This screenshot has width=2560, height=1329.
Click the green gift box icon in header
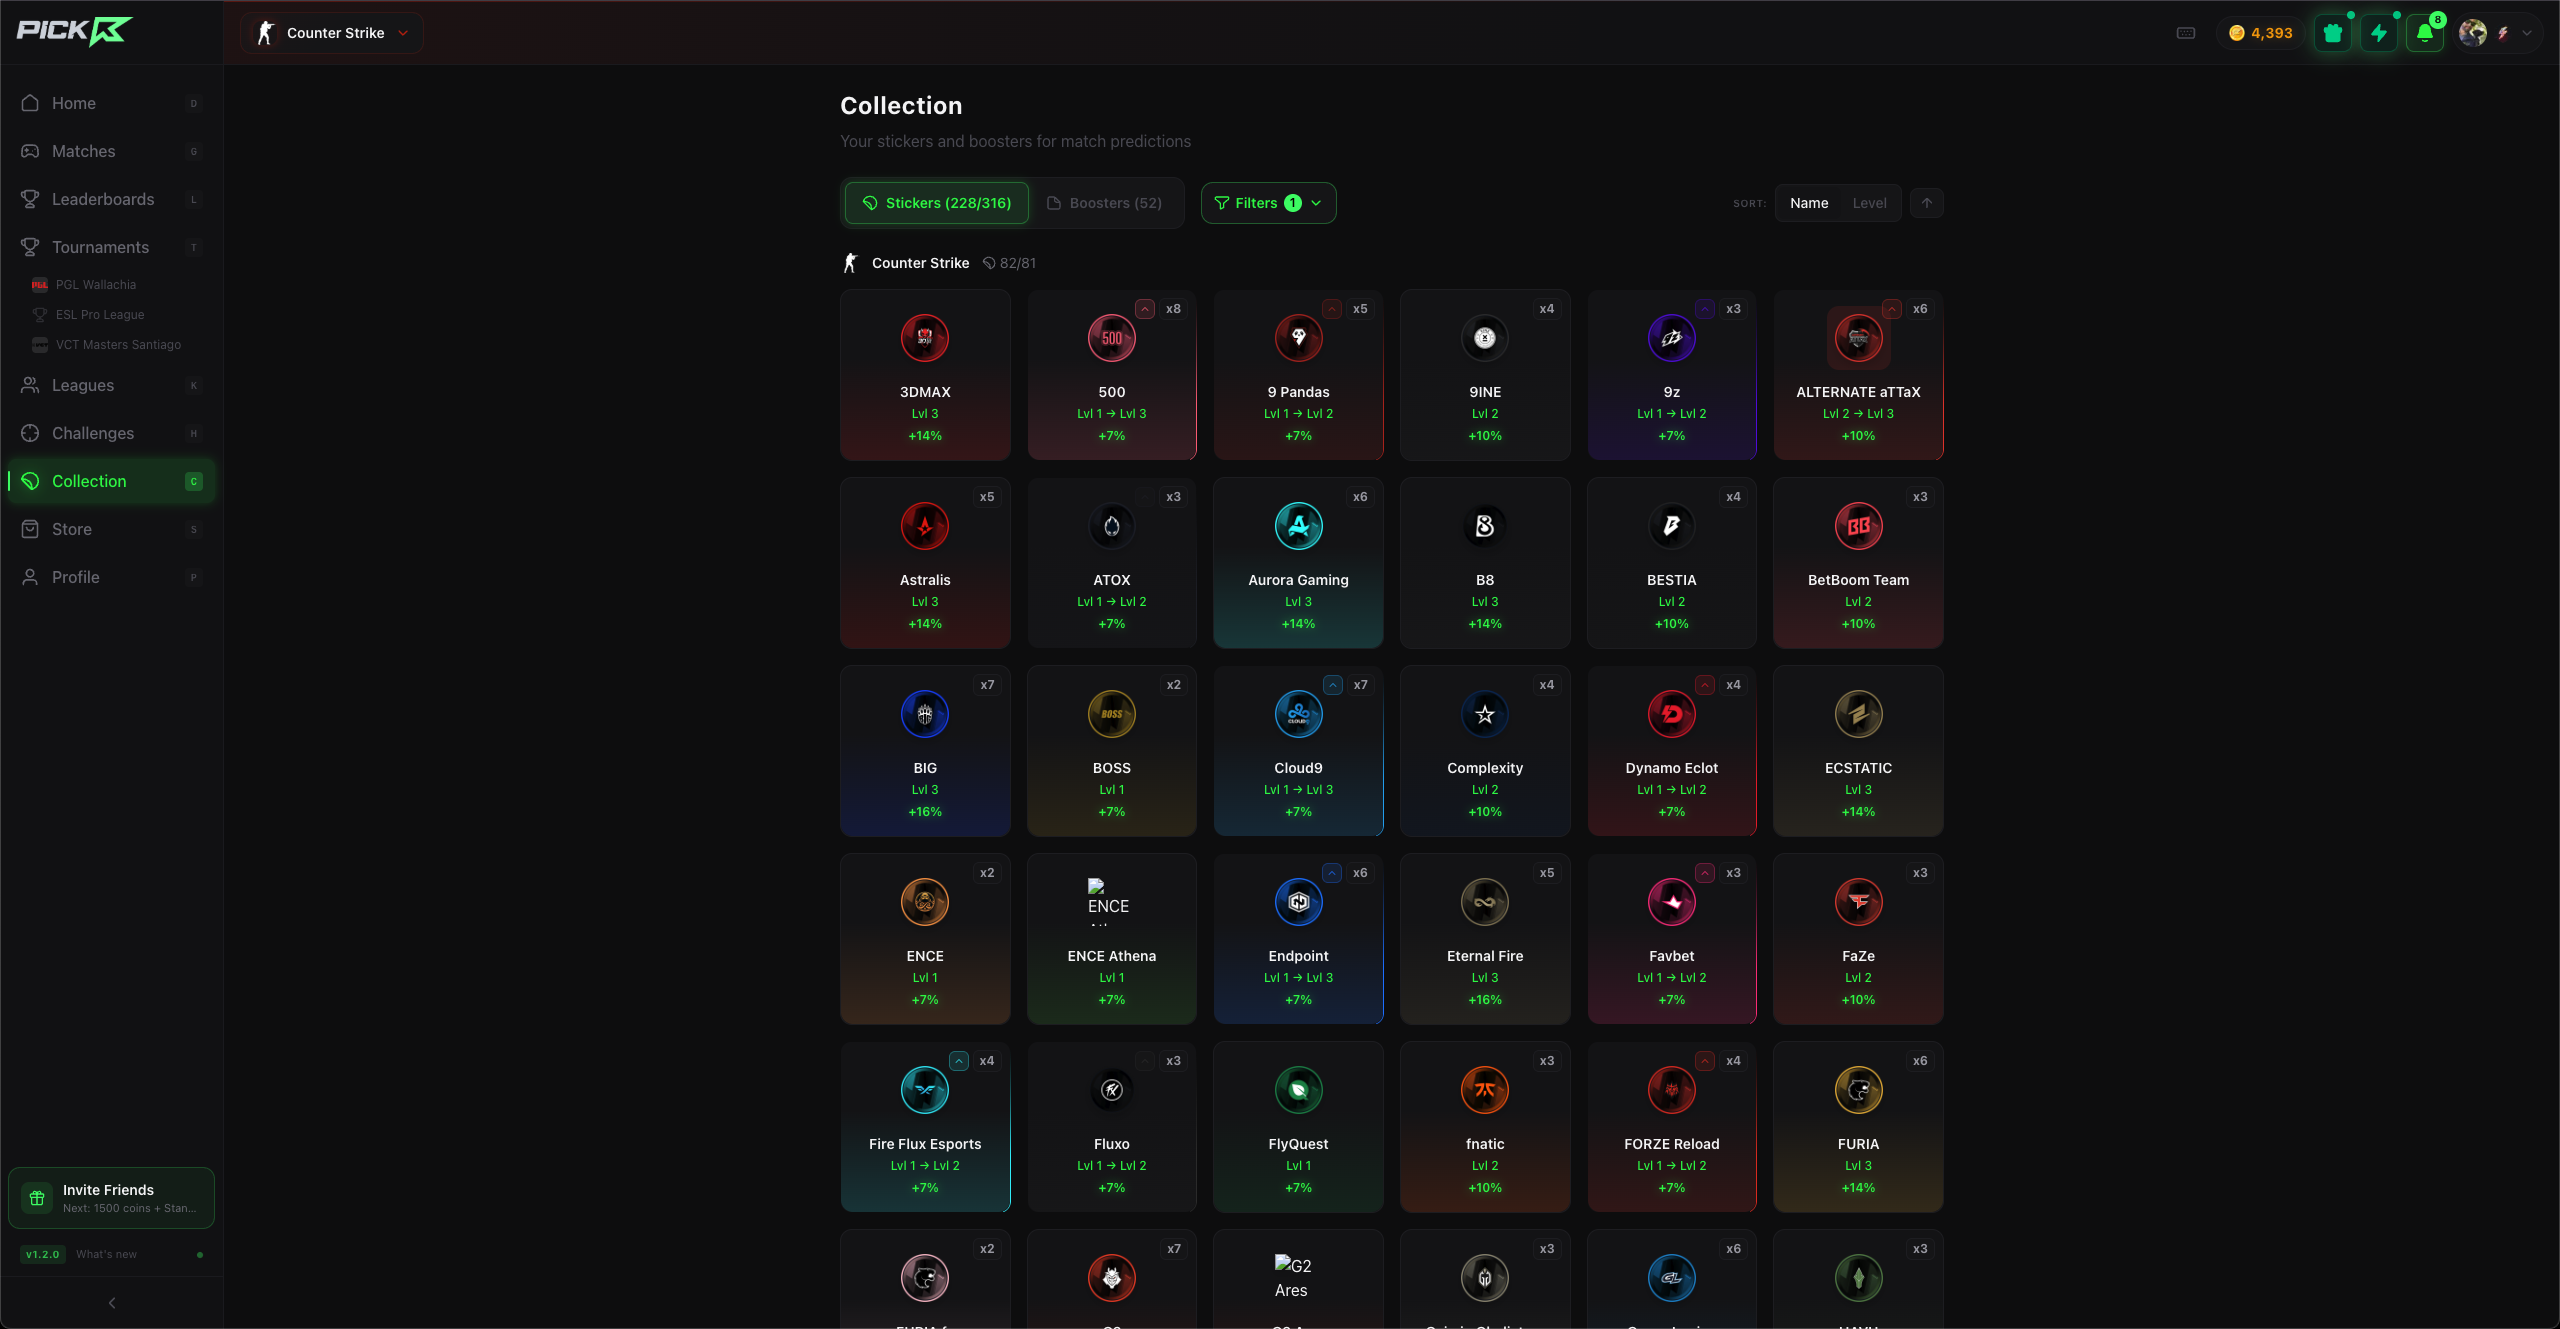click(2333, 33)
